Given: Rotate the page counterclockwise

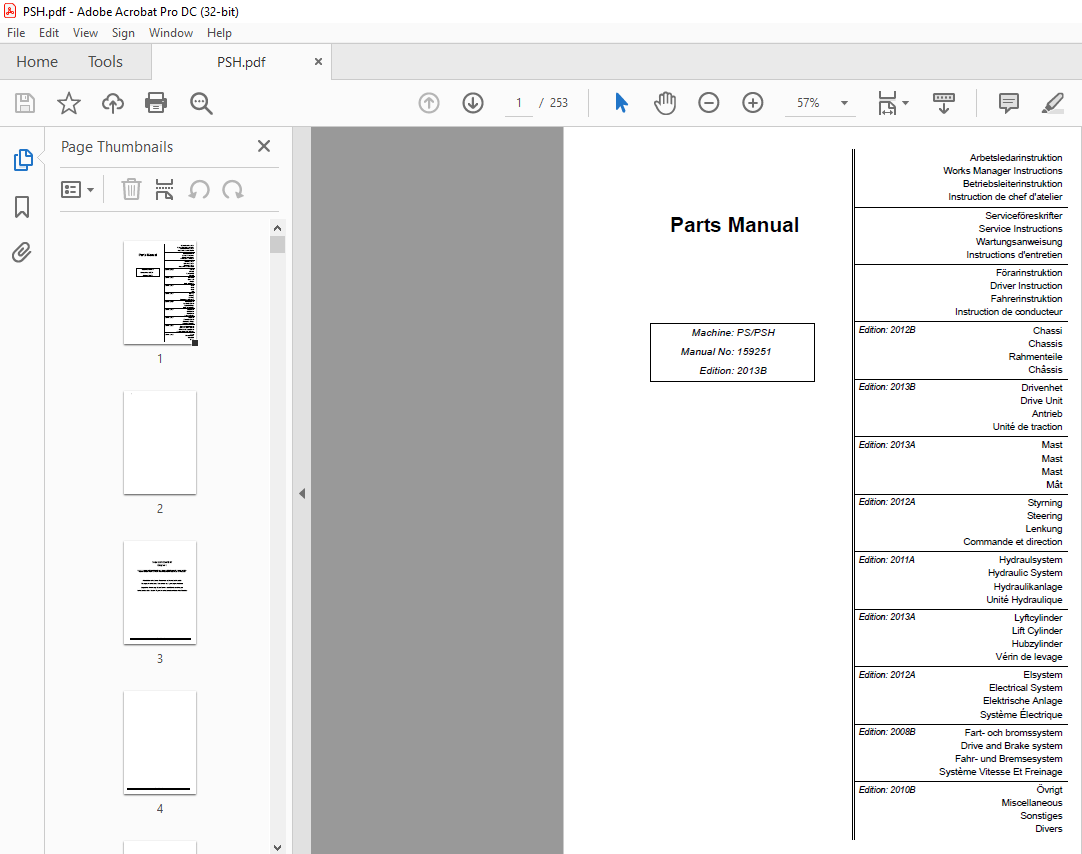Looking at the screenshot, I should point(199,189).
